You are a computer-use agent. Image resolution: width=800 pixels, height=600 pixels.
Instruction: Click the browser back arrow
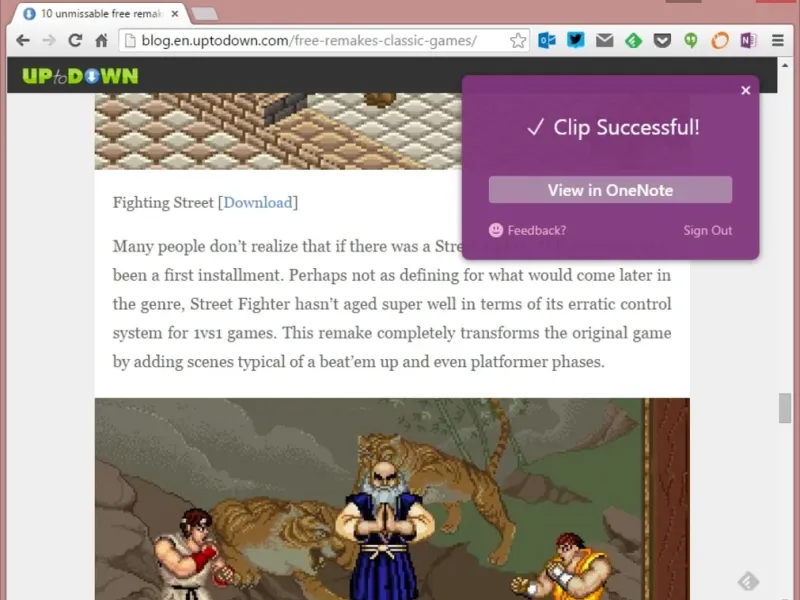click(x=22, y=40)
